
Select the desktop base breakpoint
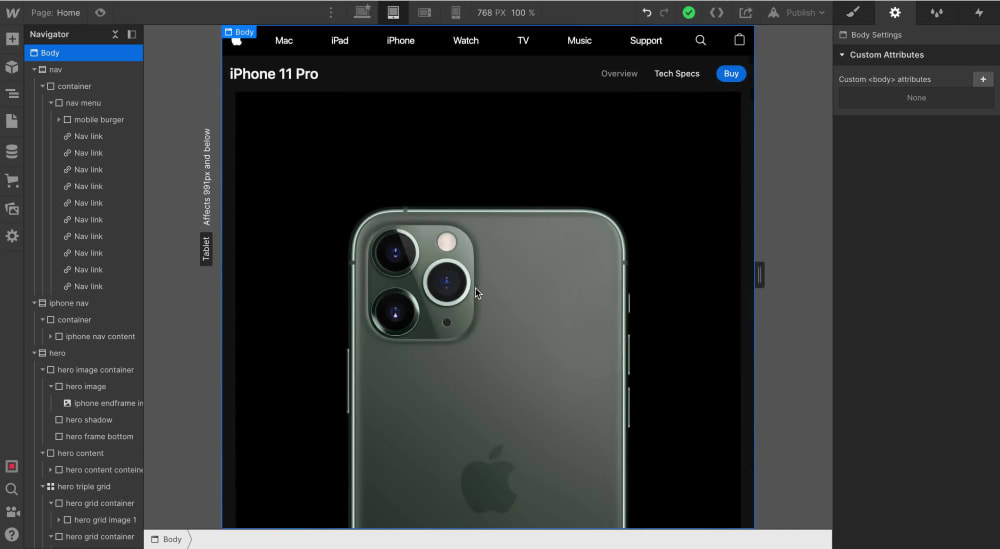(363, 12)
